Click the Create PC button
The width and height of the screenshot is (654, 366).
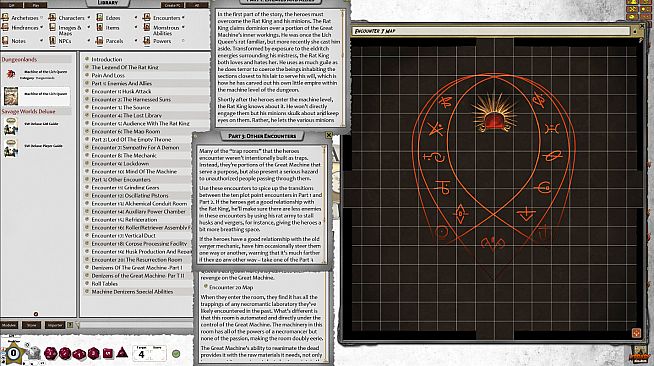click(172, 5)
